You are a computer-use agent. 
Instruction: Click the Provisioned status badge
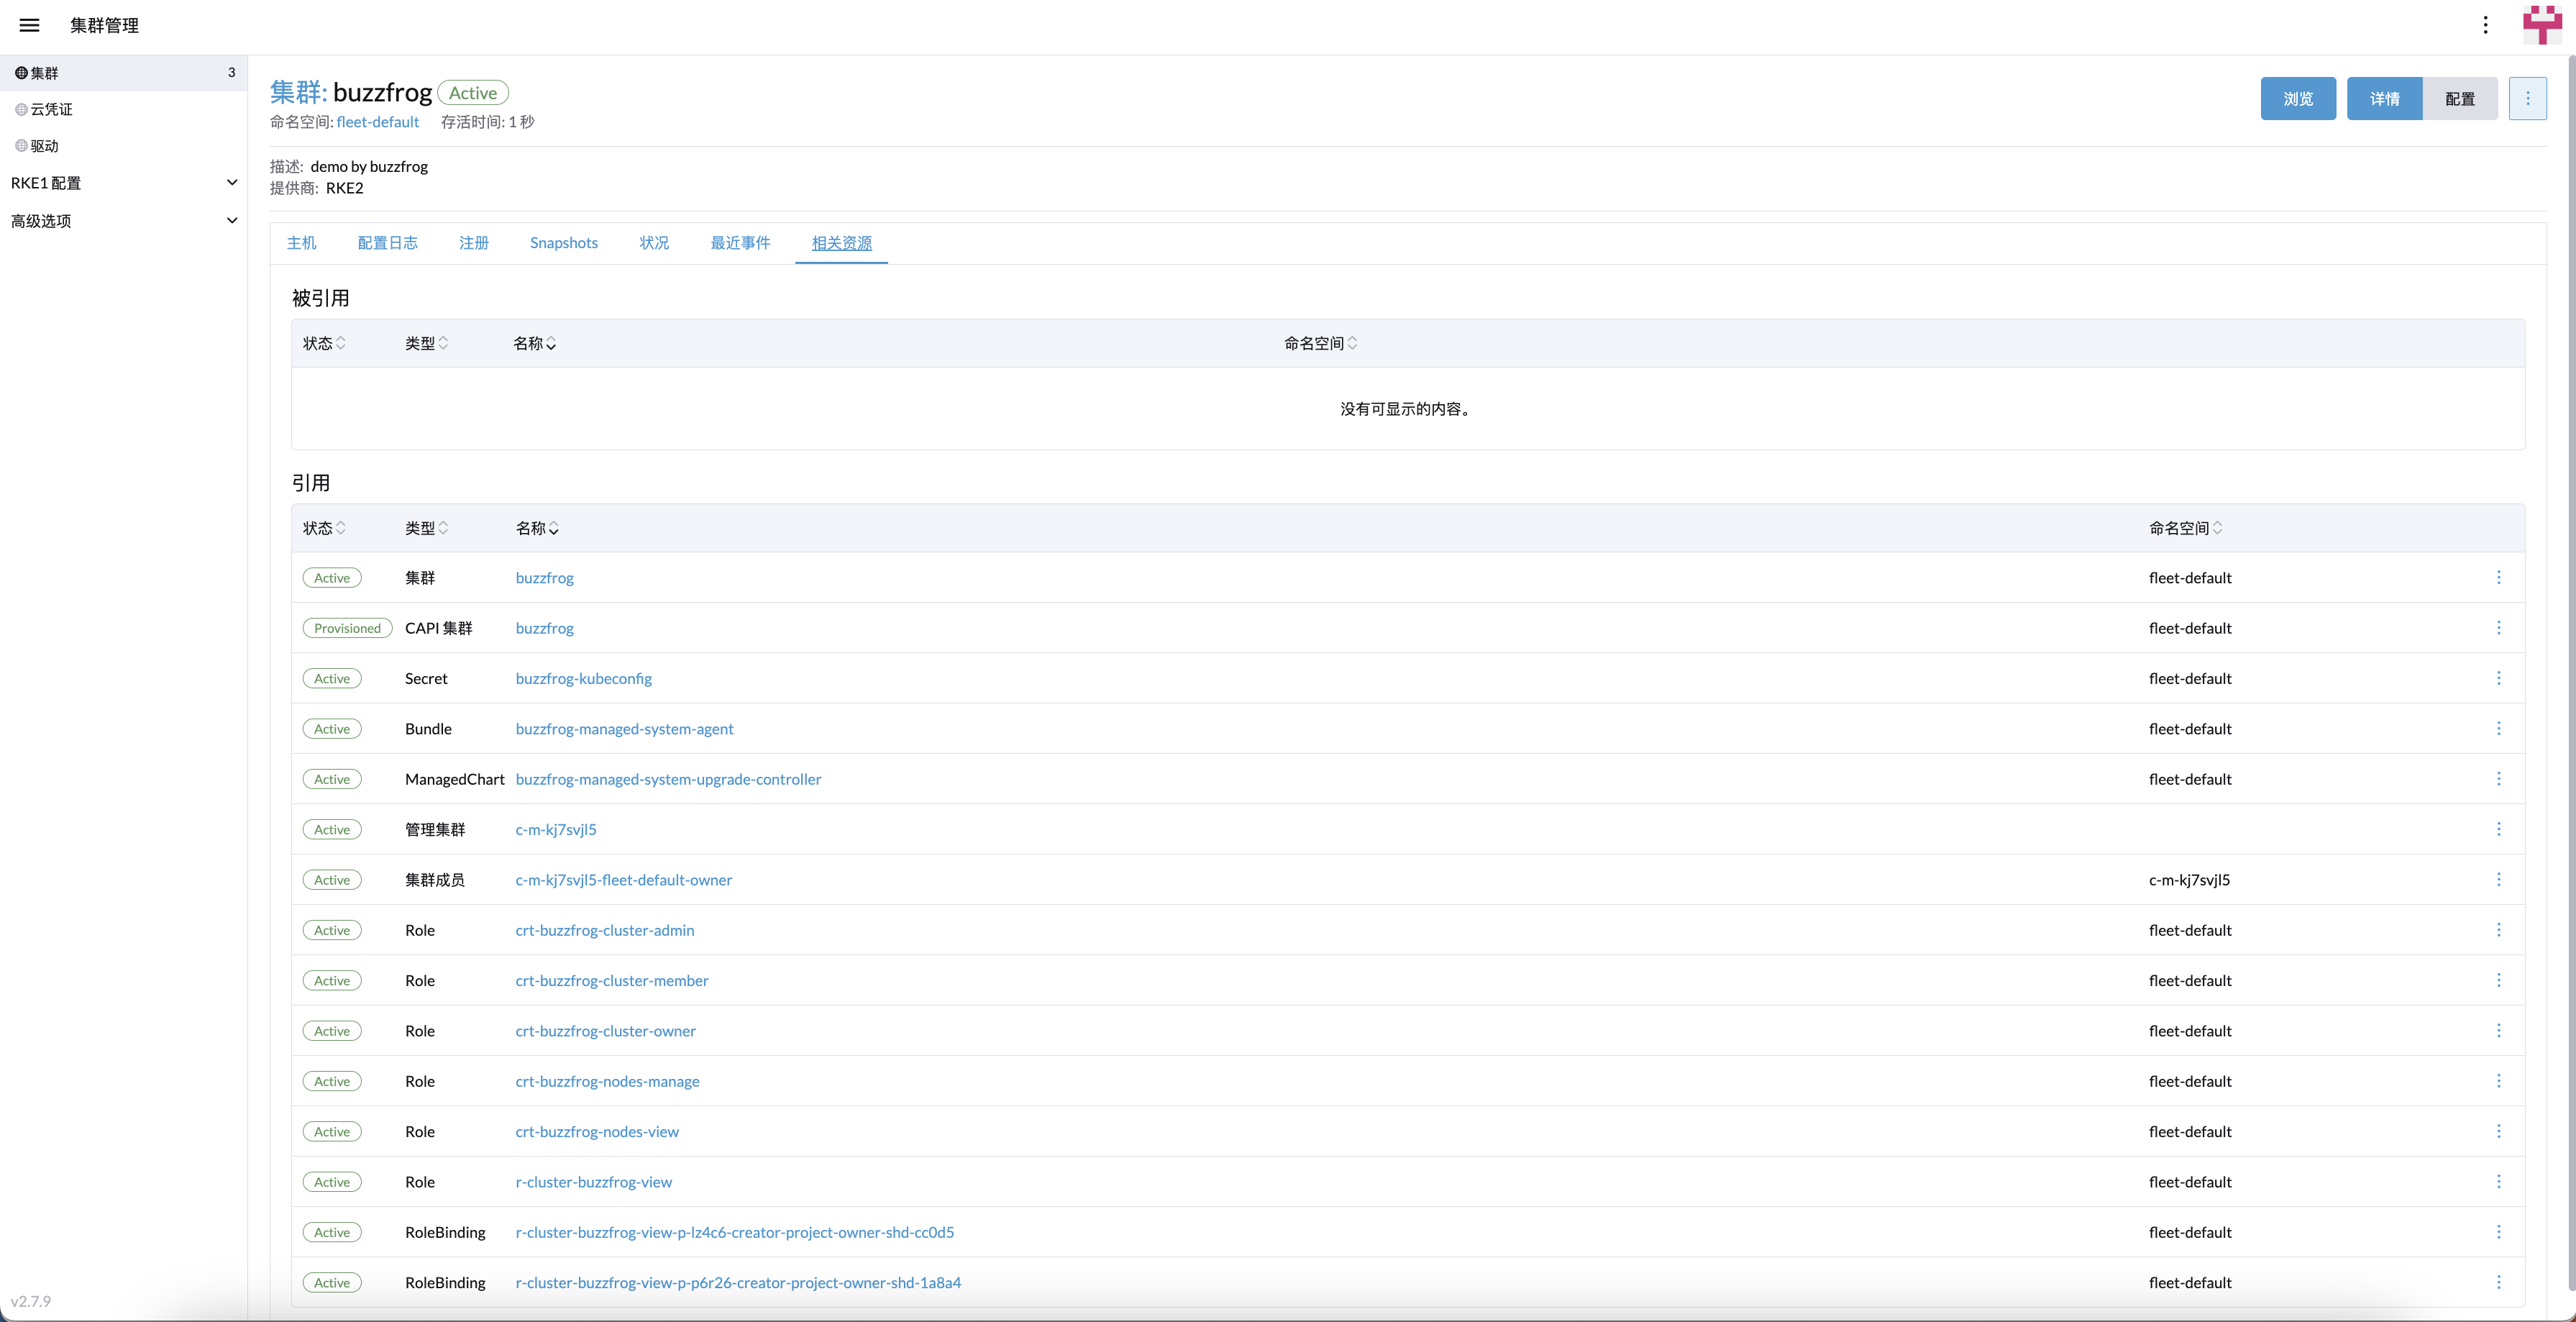[347, 628]
